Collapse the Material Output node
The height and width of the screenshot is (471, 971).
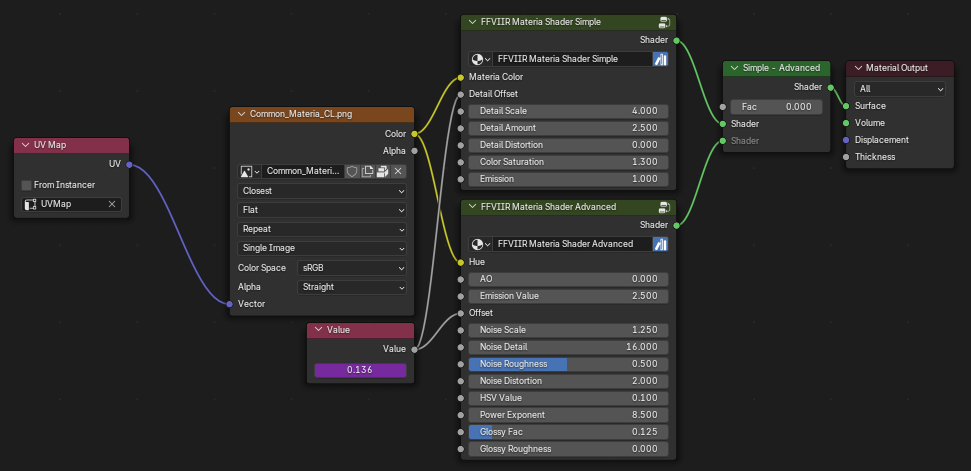tap(858, 68)
